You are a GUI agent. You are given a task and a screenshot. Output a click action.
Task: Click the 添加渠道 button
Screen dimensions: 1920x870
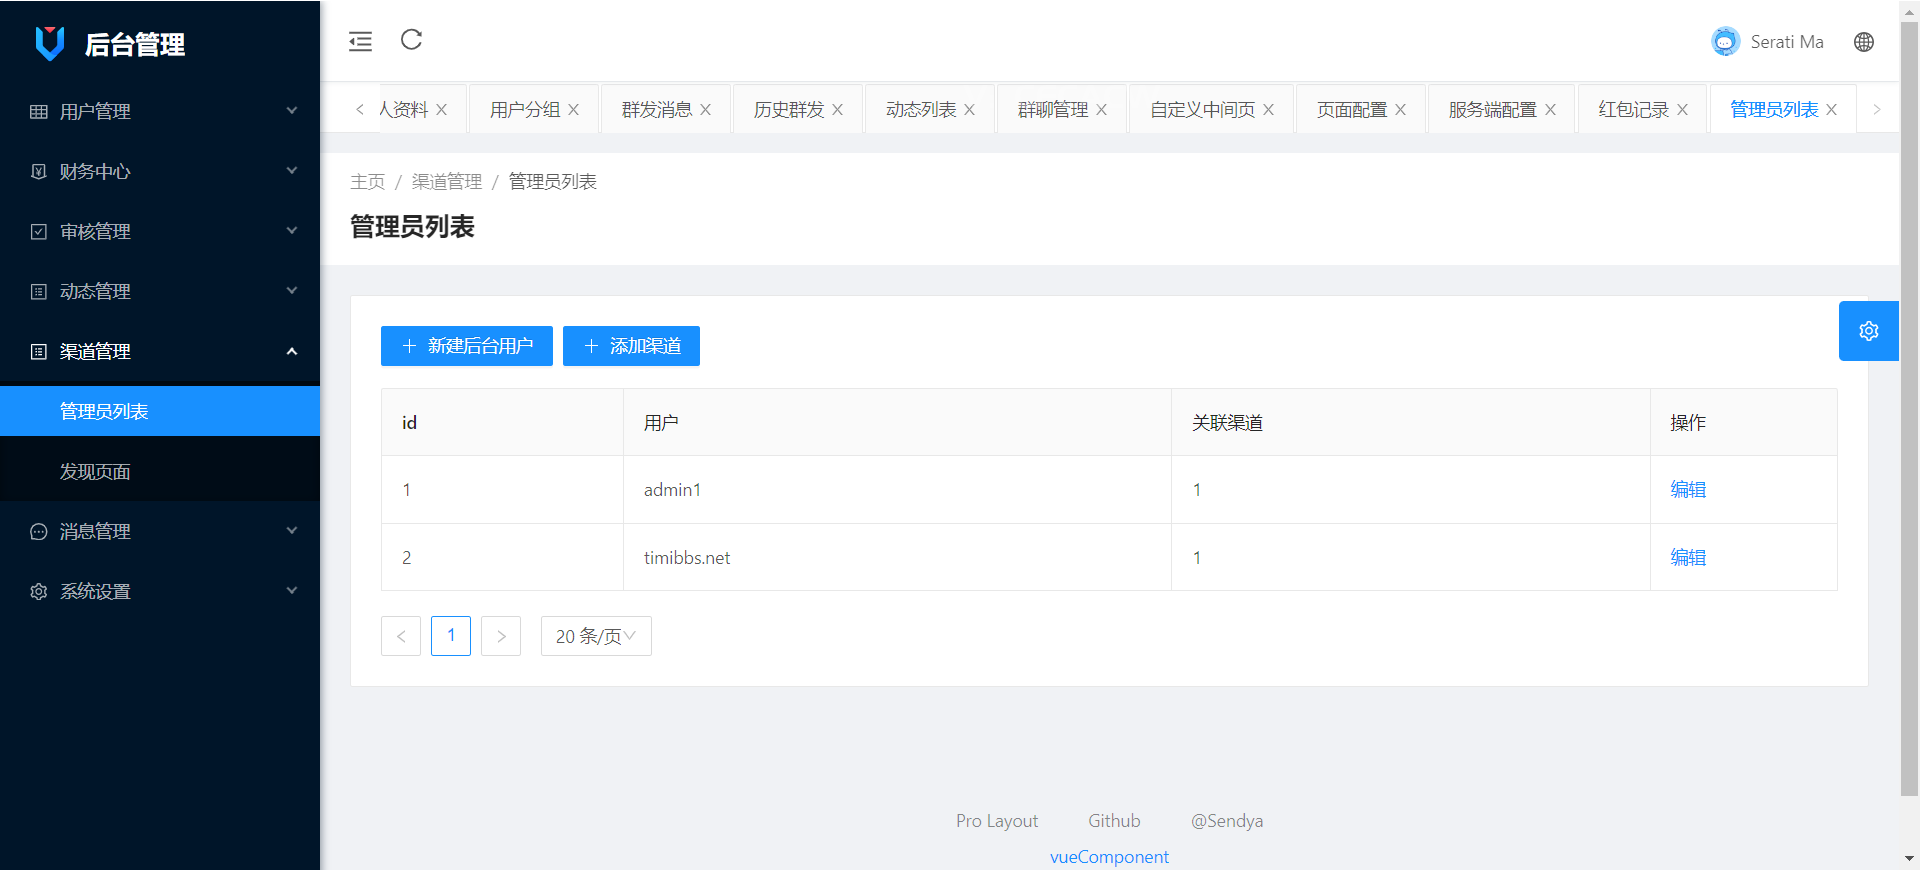click(631, 346)
